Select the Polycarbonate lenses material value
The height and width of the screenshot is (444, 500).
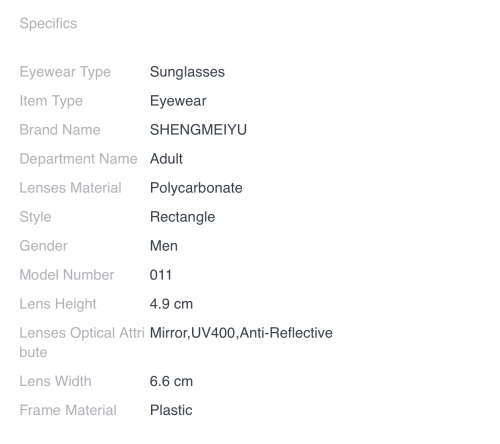(x=196, y=188)
